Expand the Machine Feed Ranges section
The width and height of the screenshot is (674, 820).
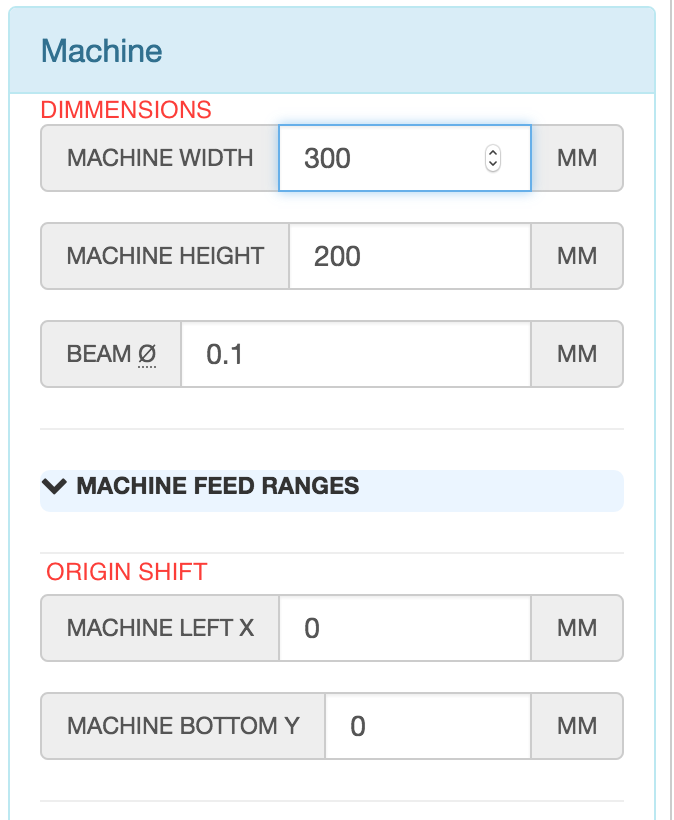pyautogui.click(x=217, y=487)
